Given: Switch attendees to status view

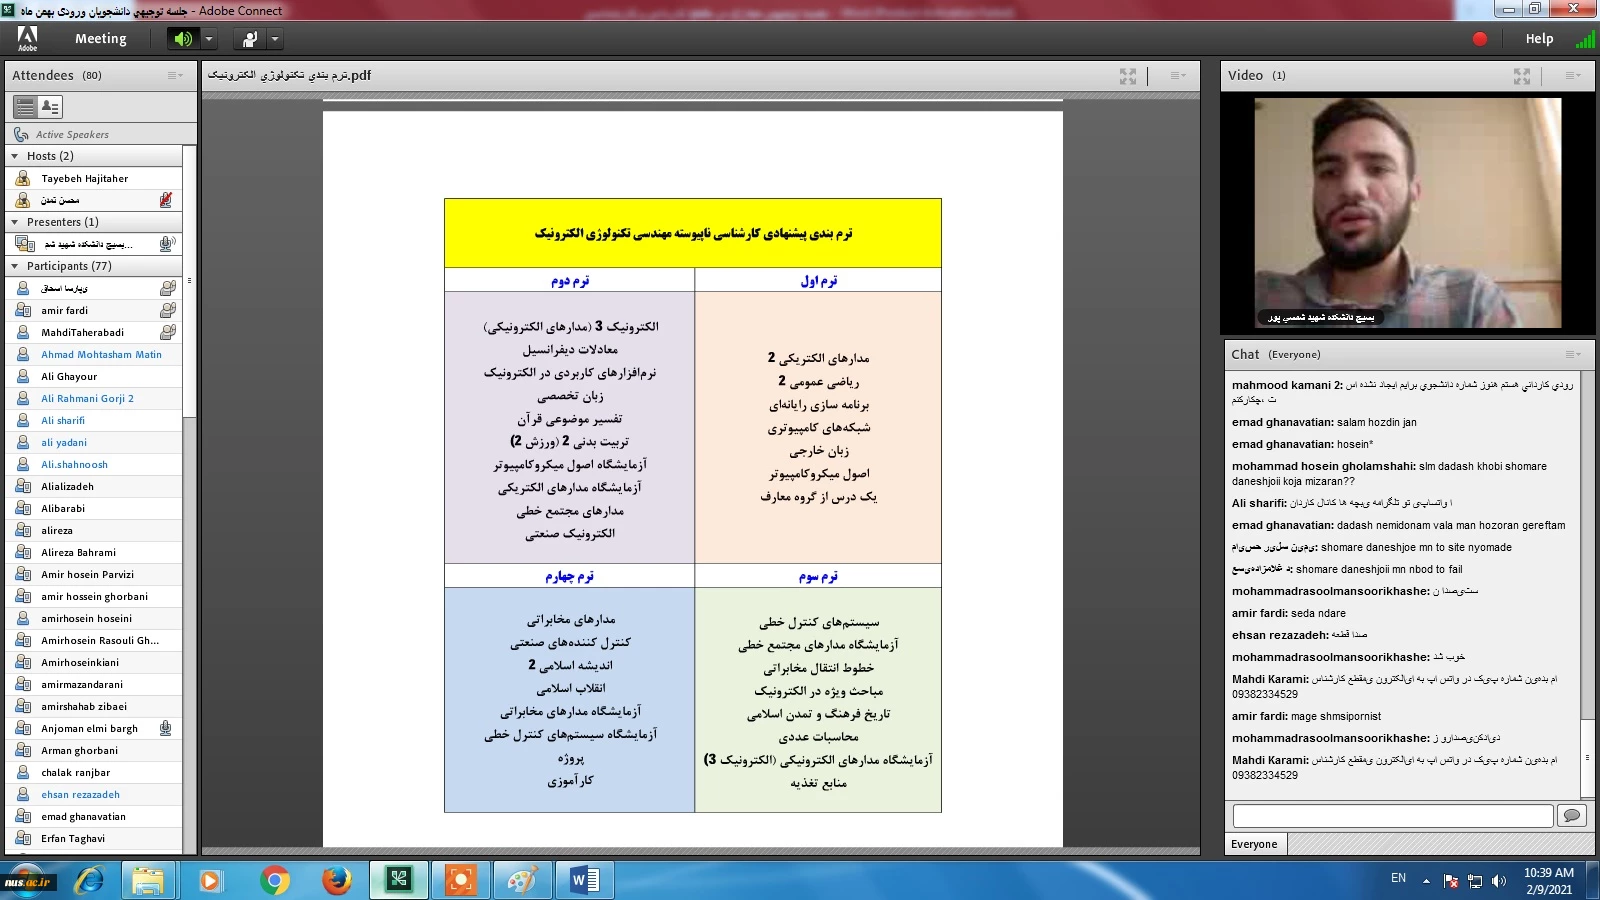Looking at the screenshot, I should click(49, 106).
